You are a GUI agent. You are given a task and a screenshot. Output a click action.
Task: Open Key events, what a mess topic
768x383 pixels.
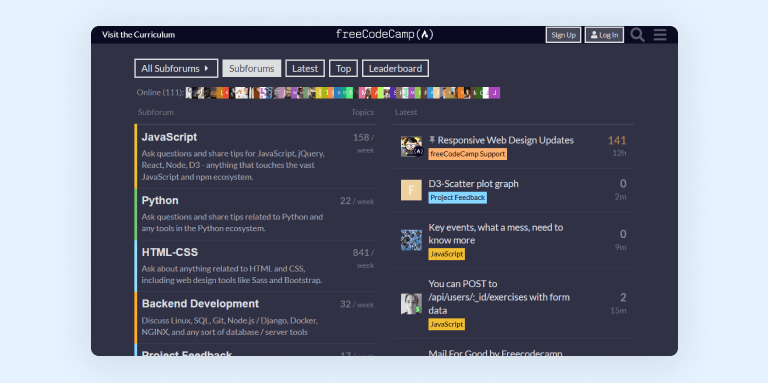pyautogui.click(x=496, y=234)
